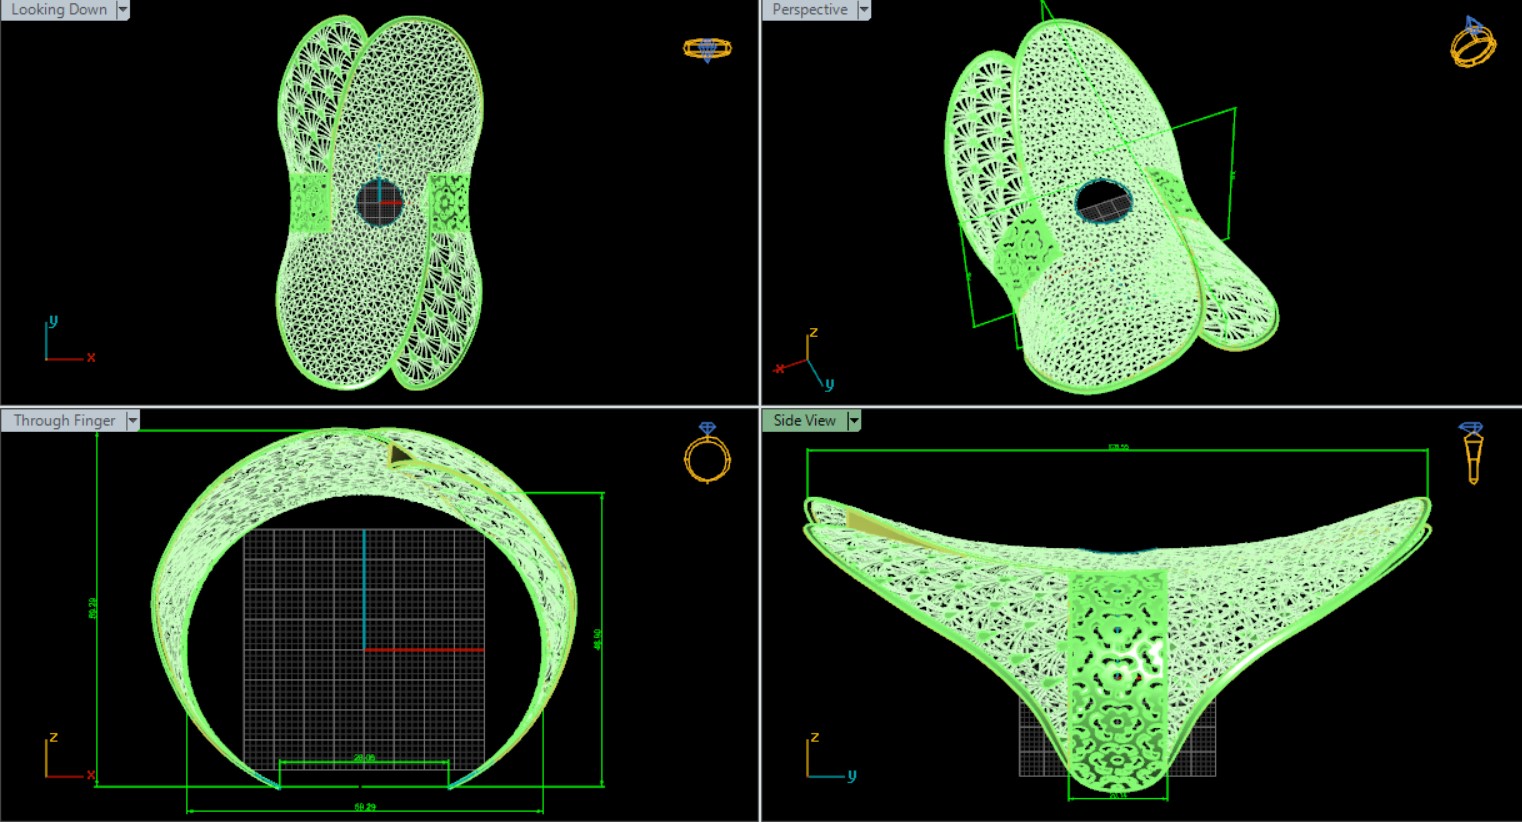Select the Through Finger viewport label
Image resolution: width=1522 pixels, height=822 pixels.
64,421
